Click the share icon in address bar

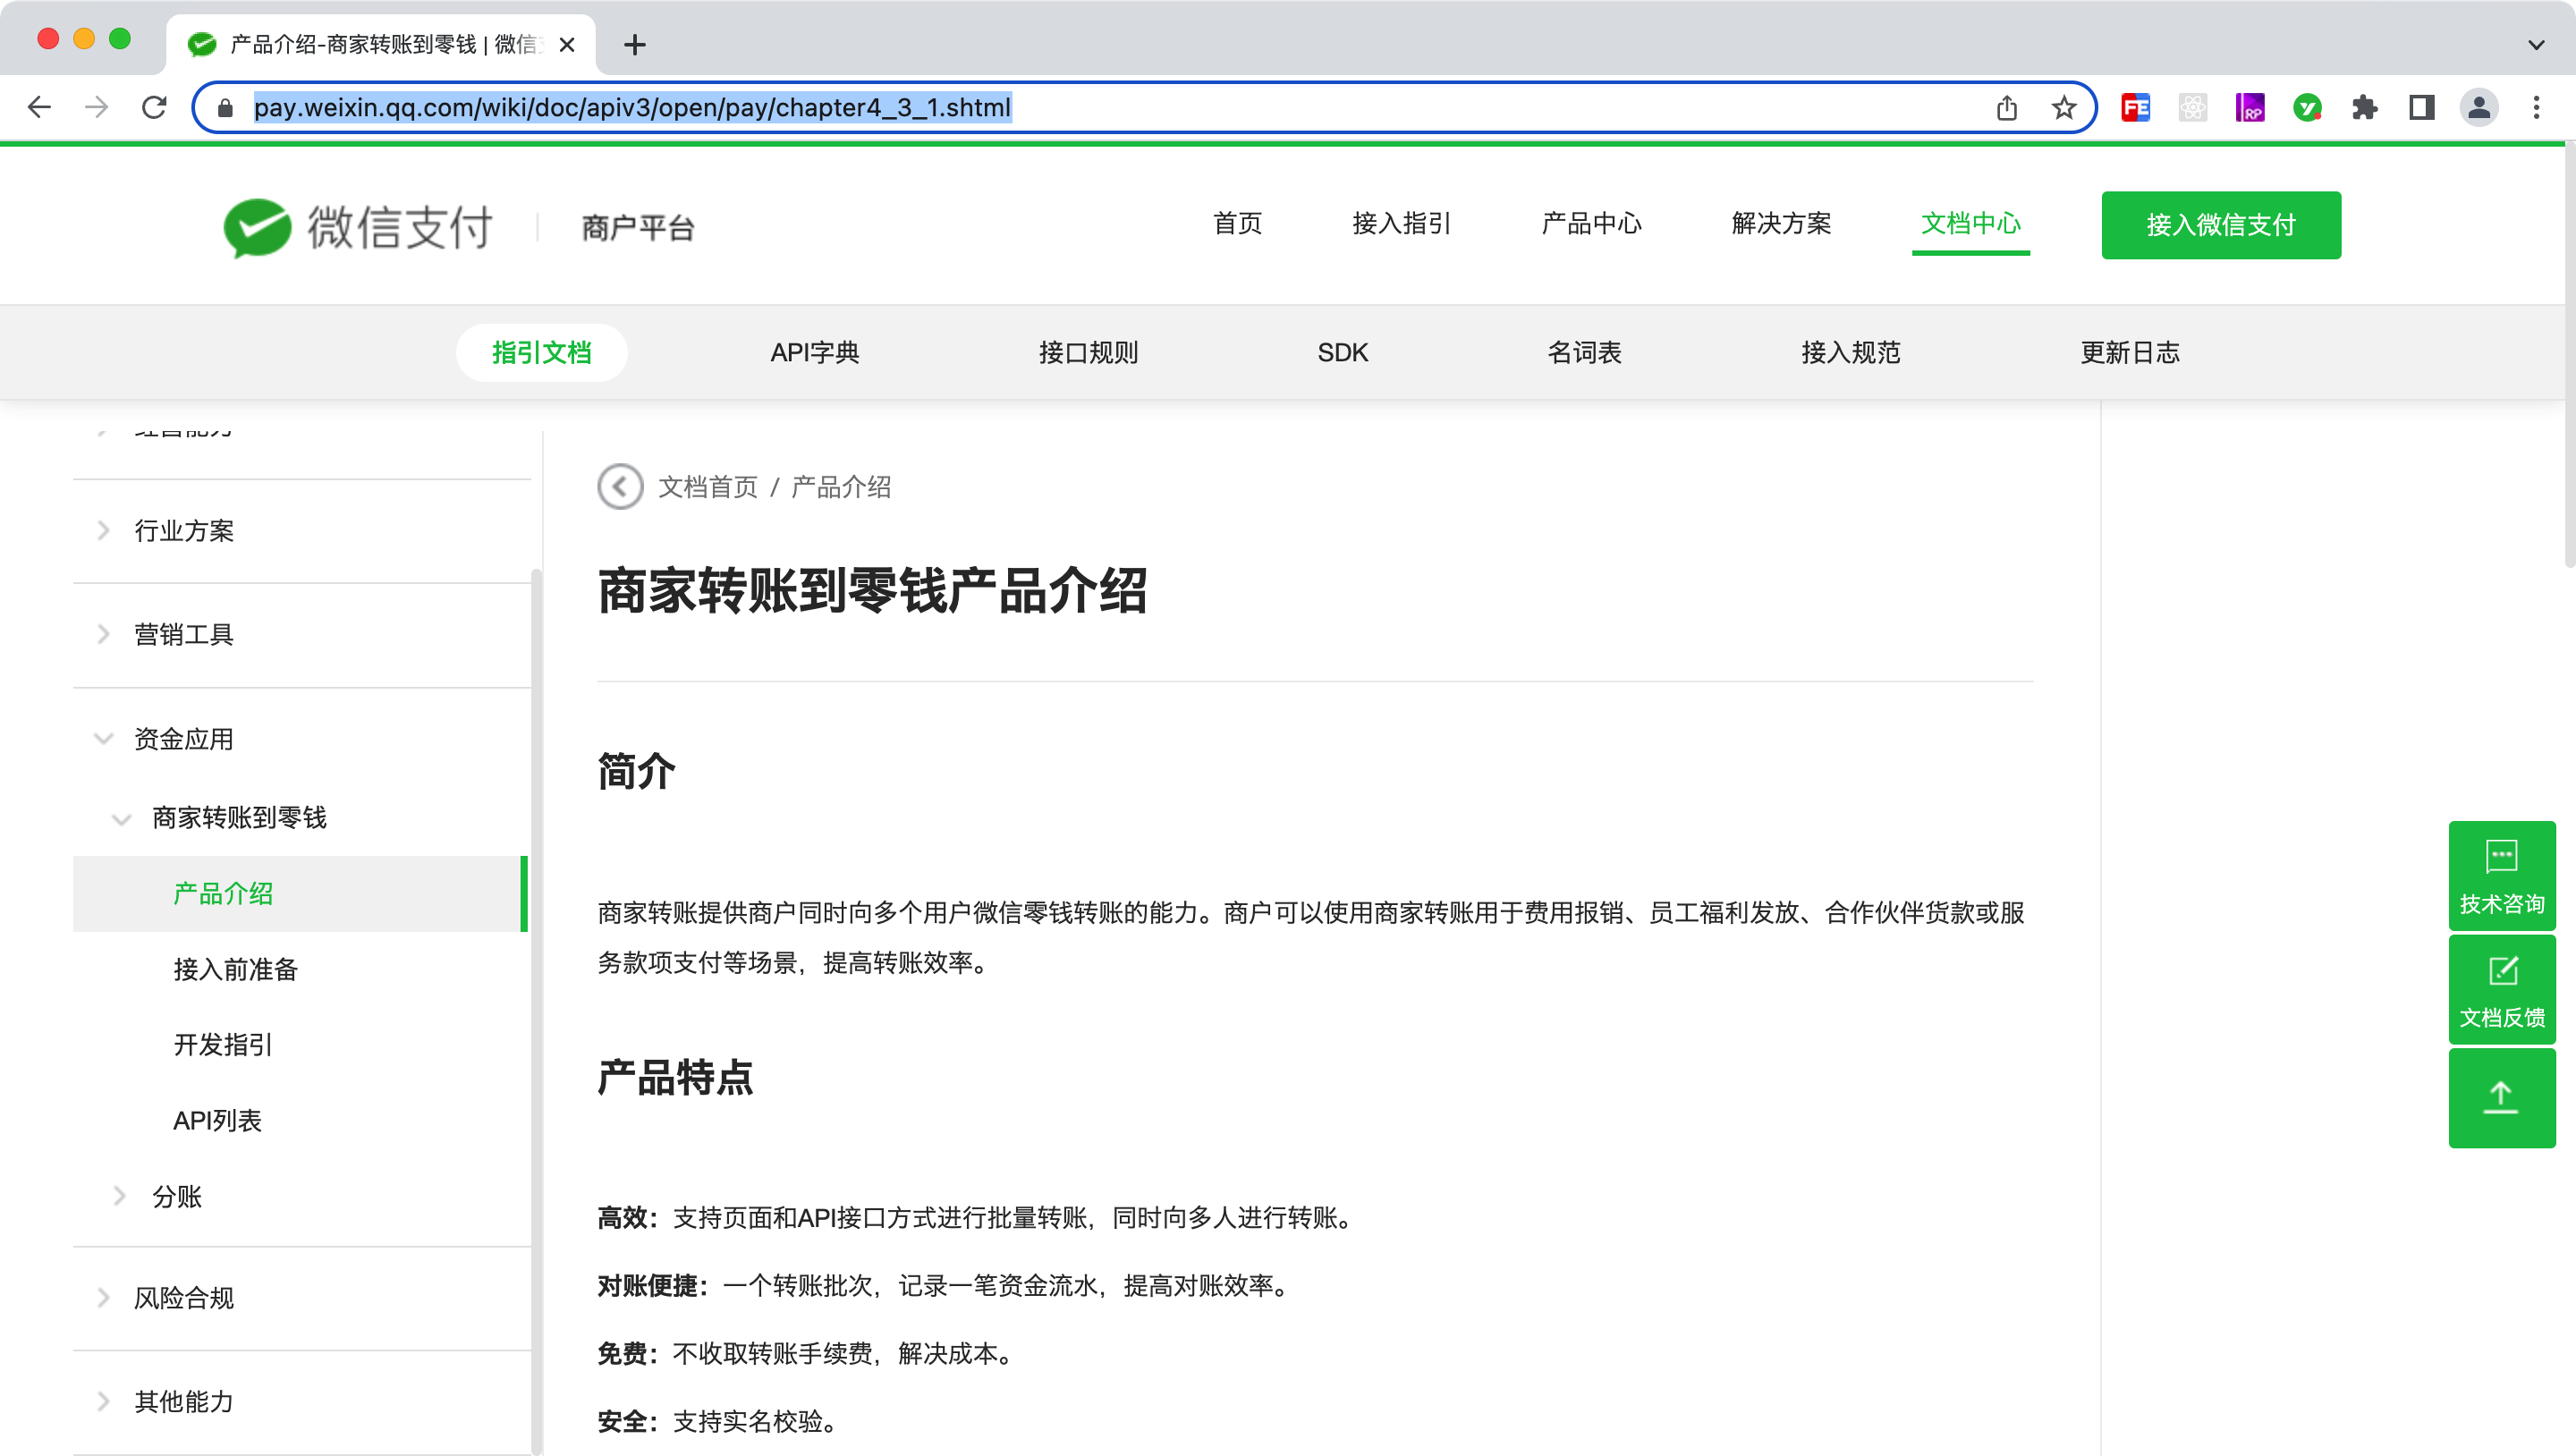[2007, 108]
